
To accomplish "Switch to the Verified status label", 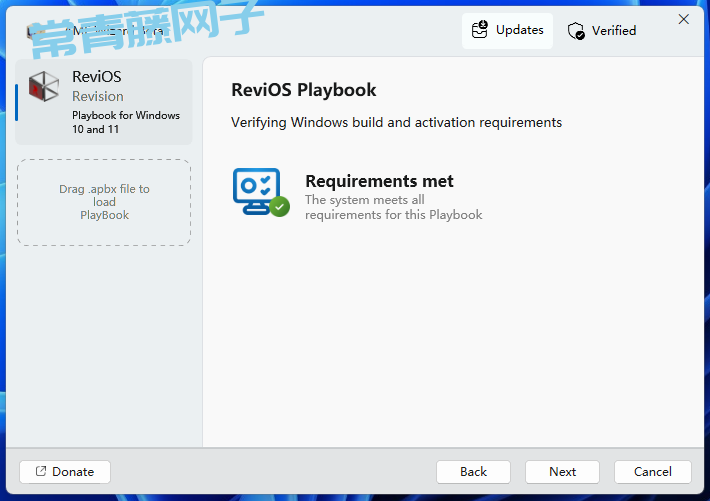I will (614, 31).
